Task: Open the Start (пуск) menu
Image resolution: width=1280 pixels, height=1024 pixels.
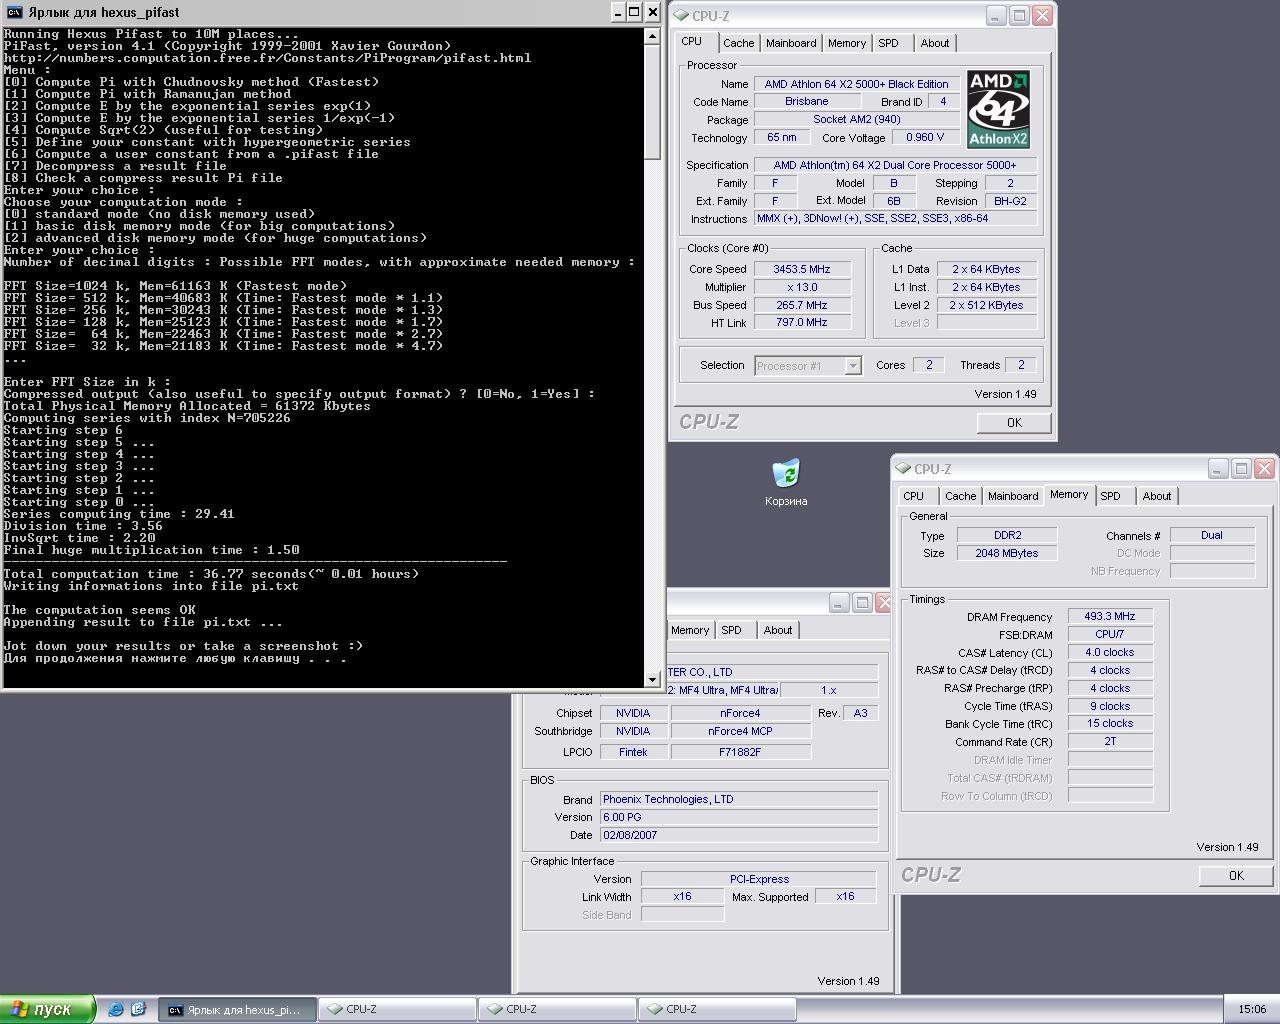Action: click(x=47, y=1009)
